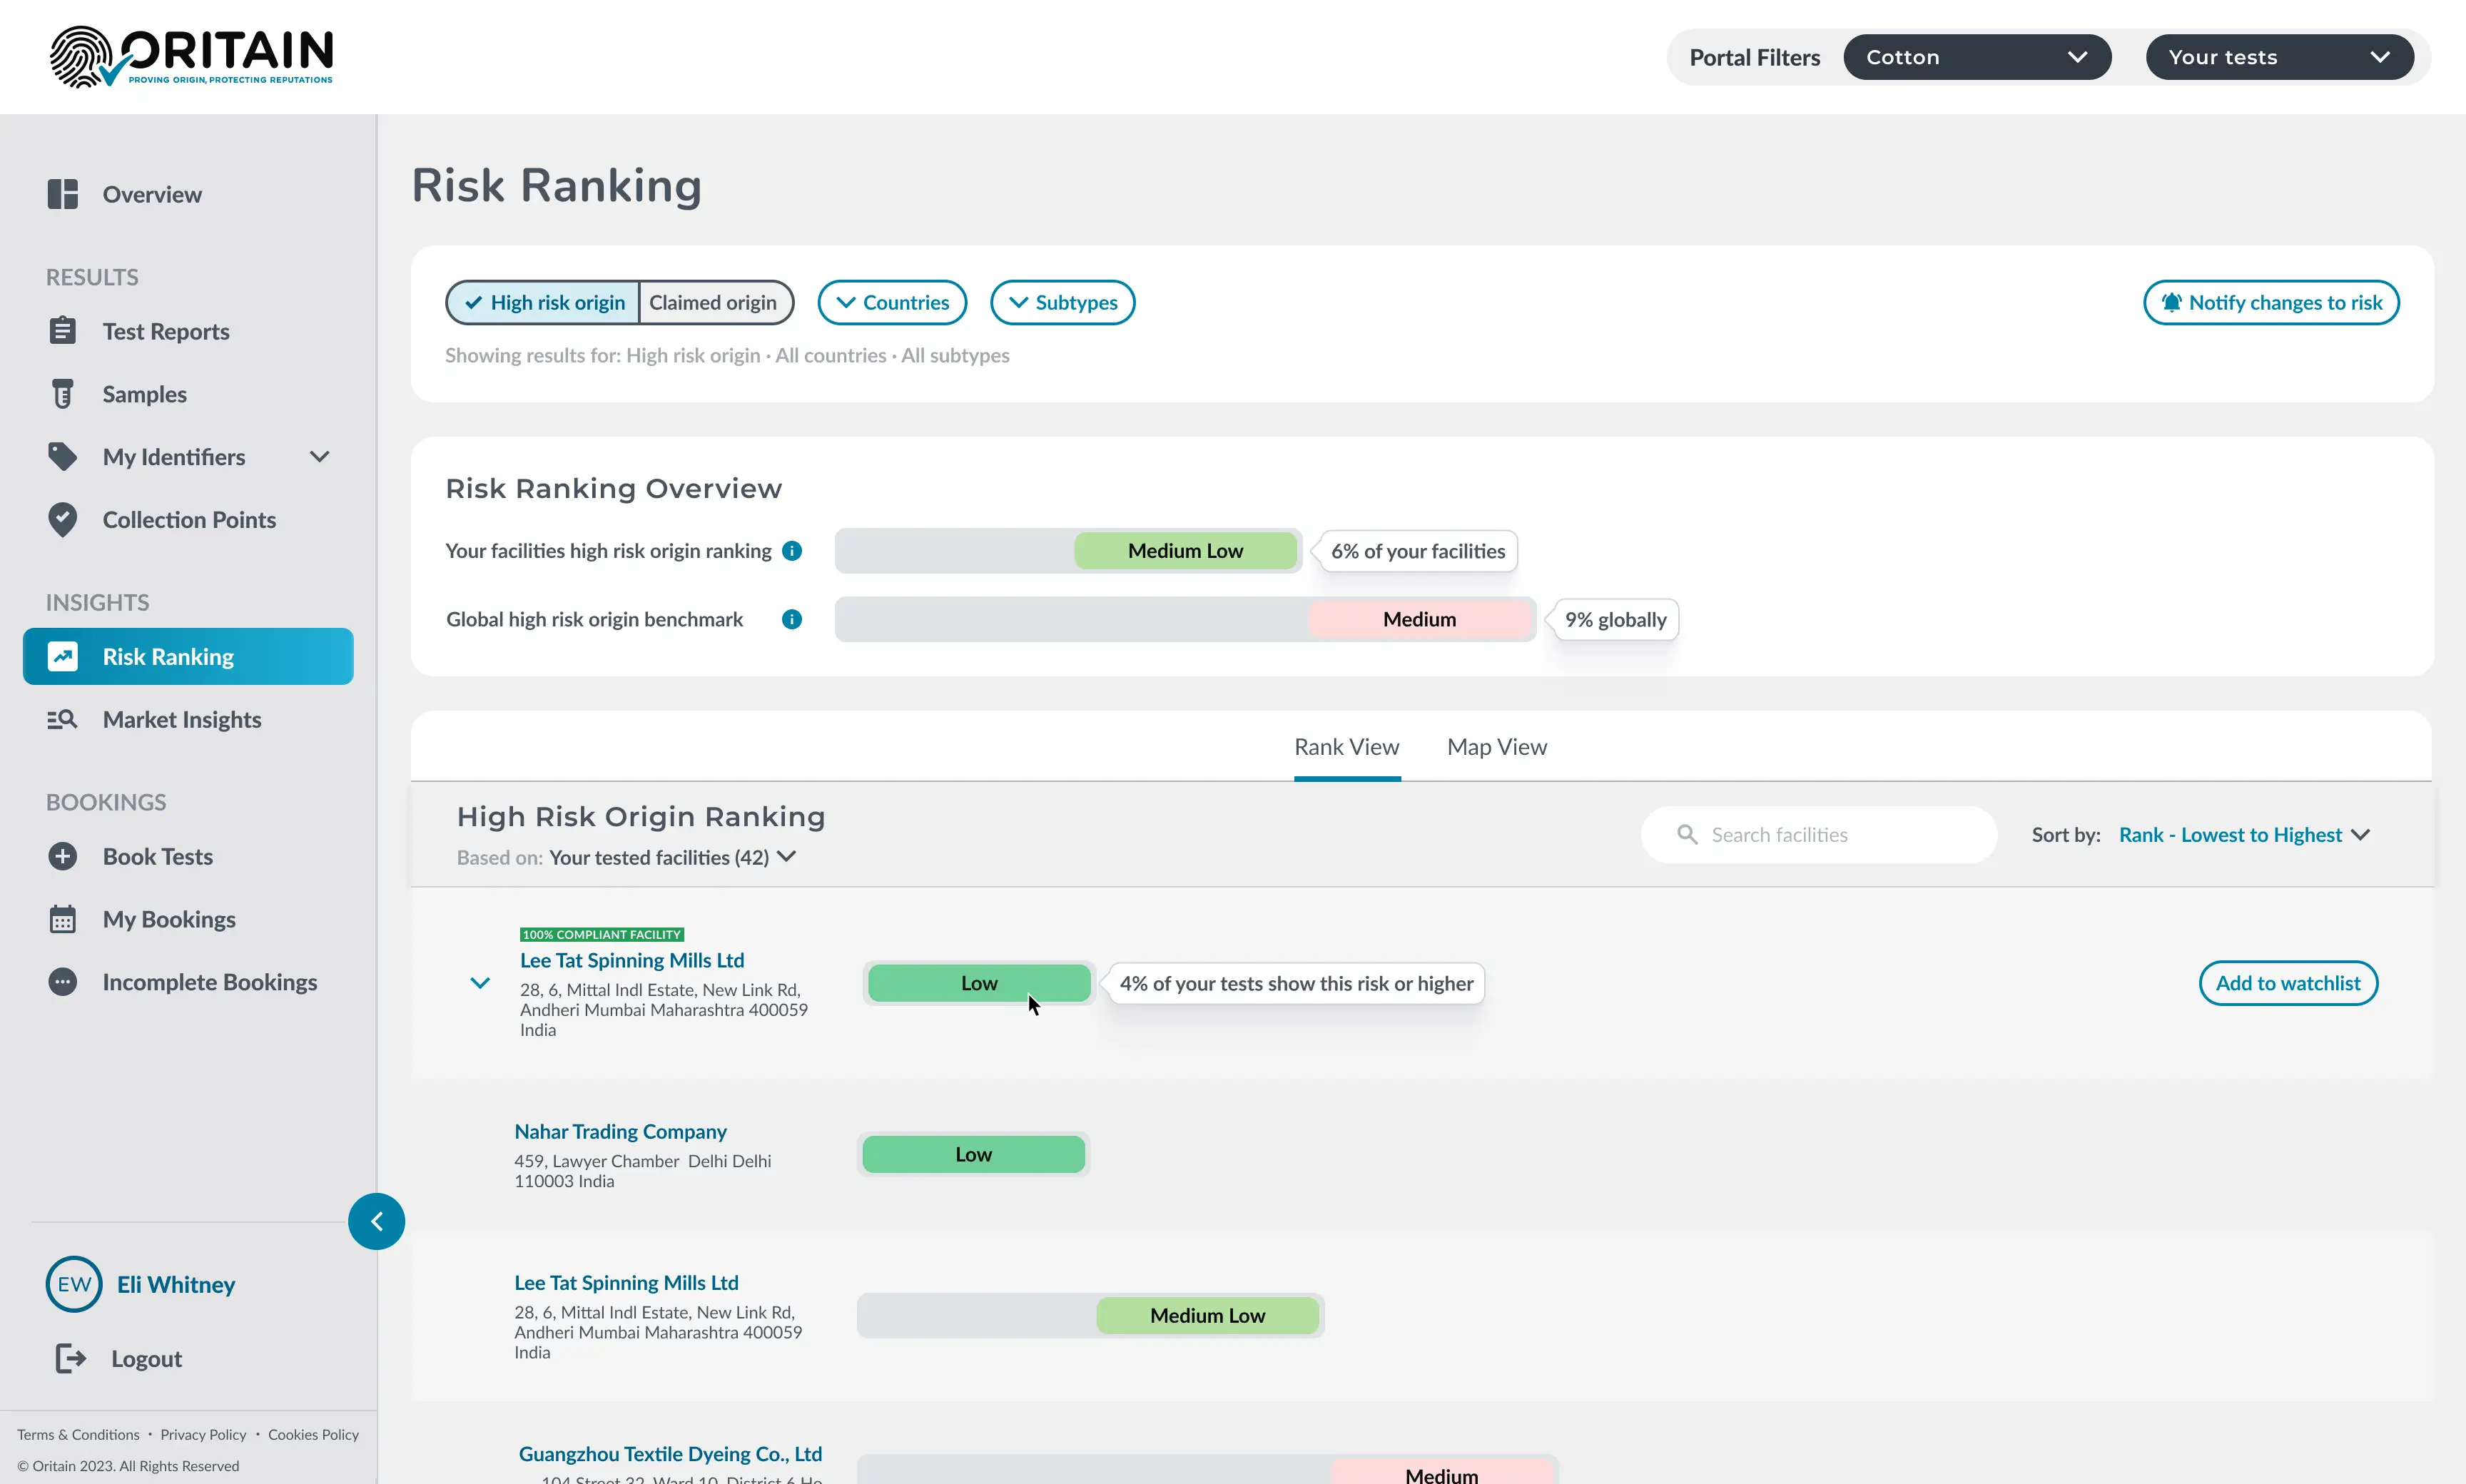
Task: Open the Guangzhou Textile Dyeing Co., Ltd link
Action: pyautogui.click(x=670, y=1454)
